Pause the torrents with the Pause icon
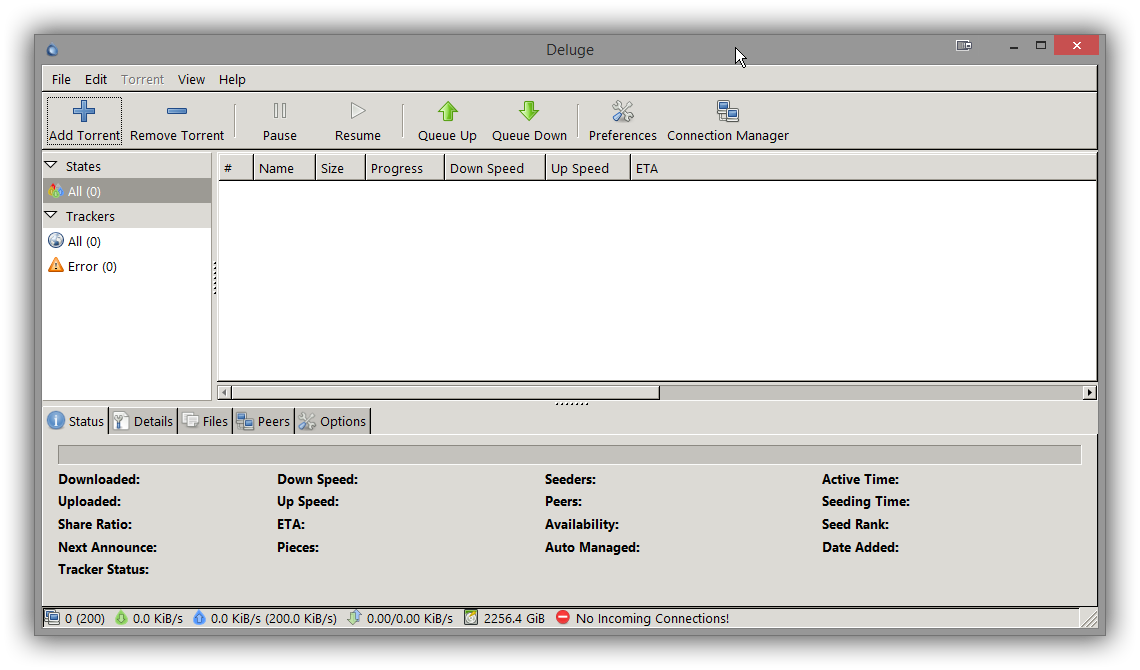Viewport: 1140px width, 670px height. (280, 111)
